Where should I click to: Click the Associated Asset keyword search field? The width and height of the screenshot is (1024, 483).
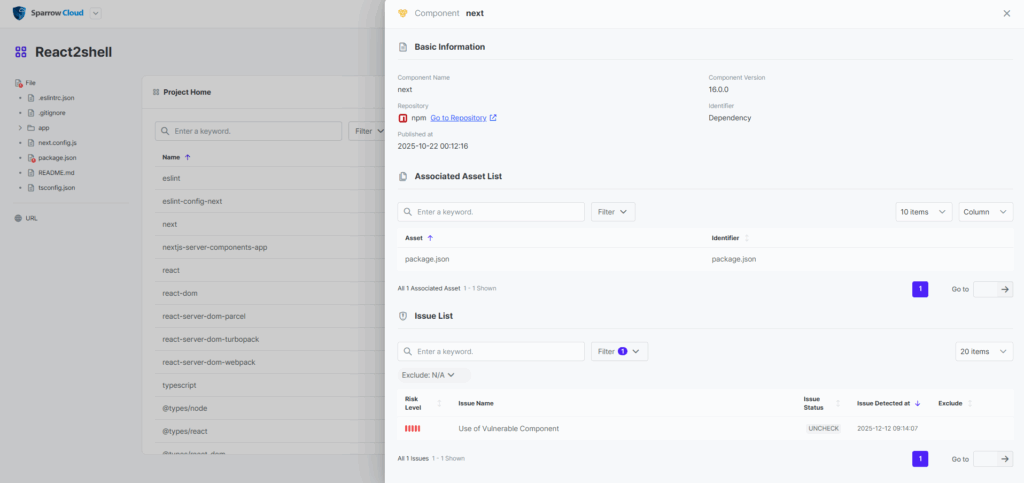(491, 212)
